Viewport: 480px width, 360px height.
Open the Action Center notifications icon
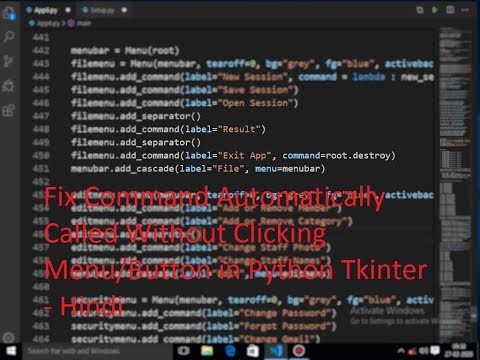(435, 351)
